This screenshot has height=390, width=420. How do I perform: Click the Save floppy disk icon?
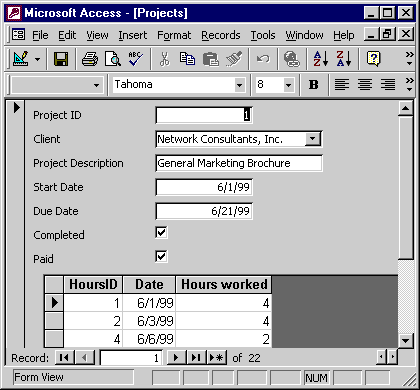(61, 59)
